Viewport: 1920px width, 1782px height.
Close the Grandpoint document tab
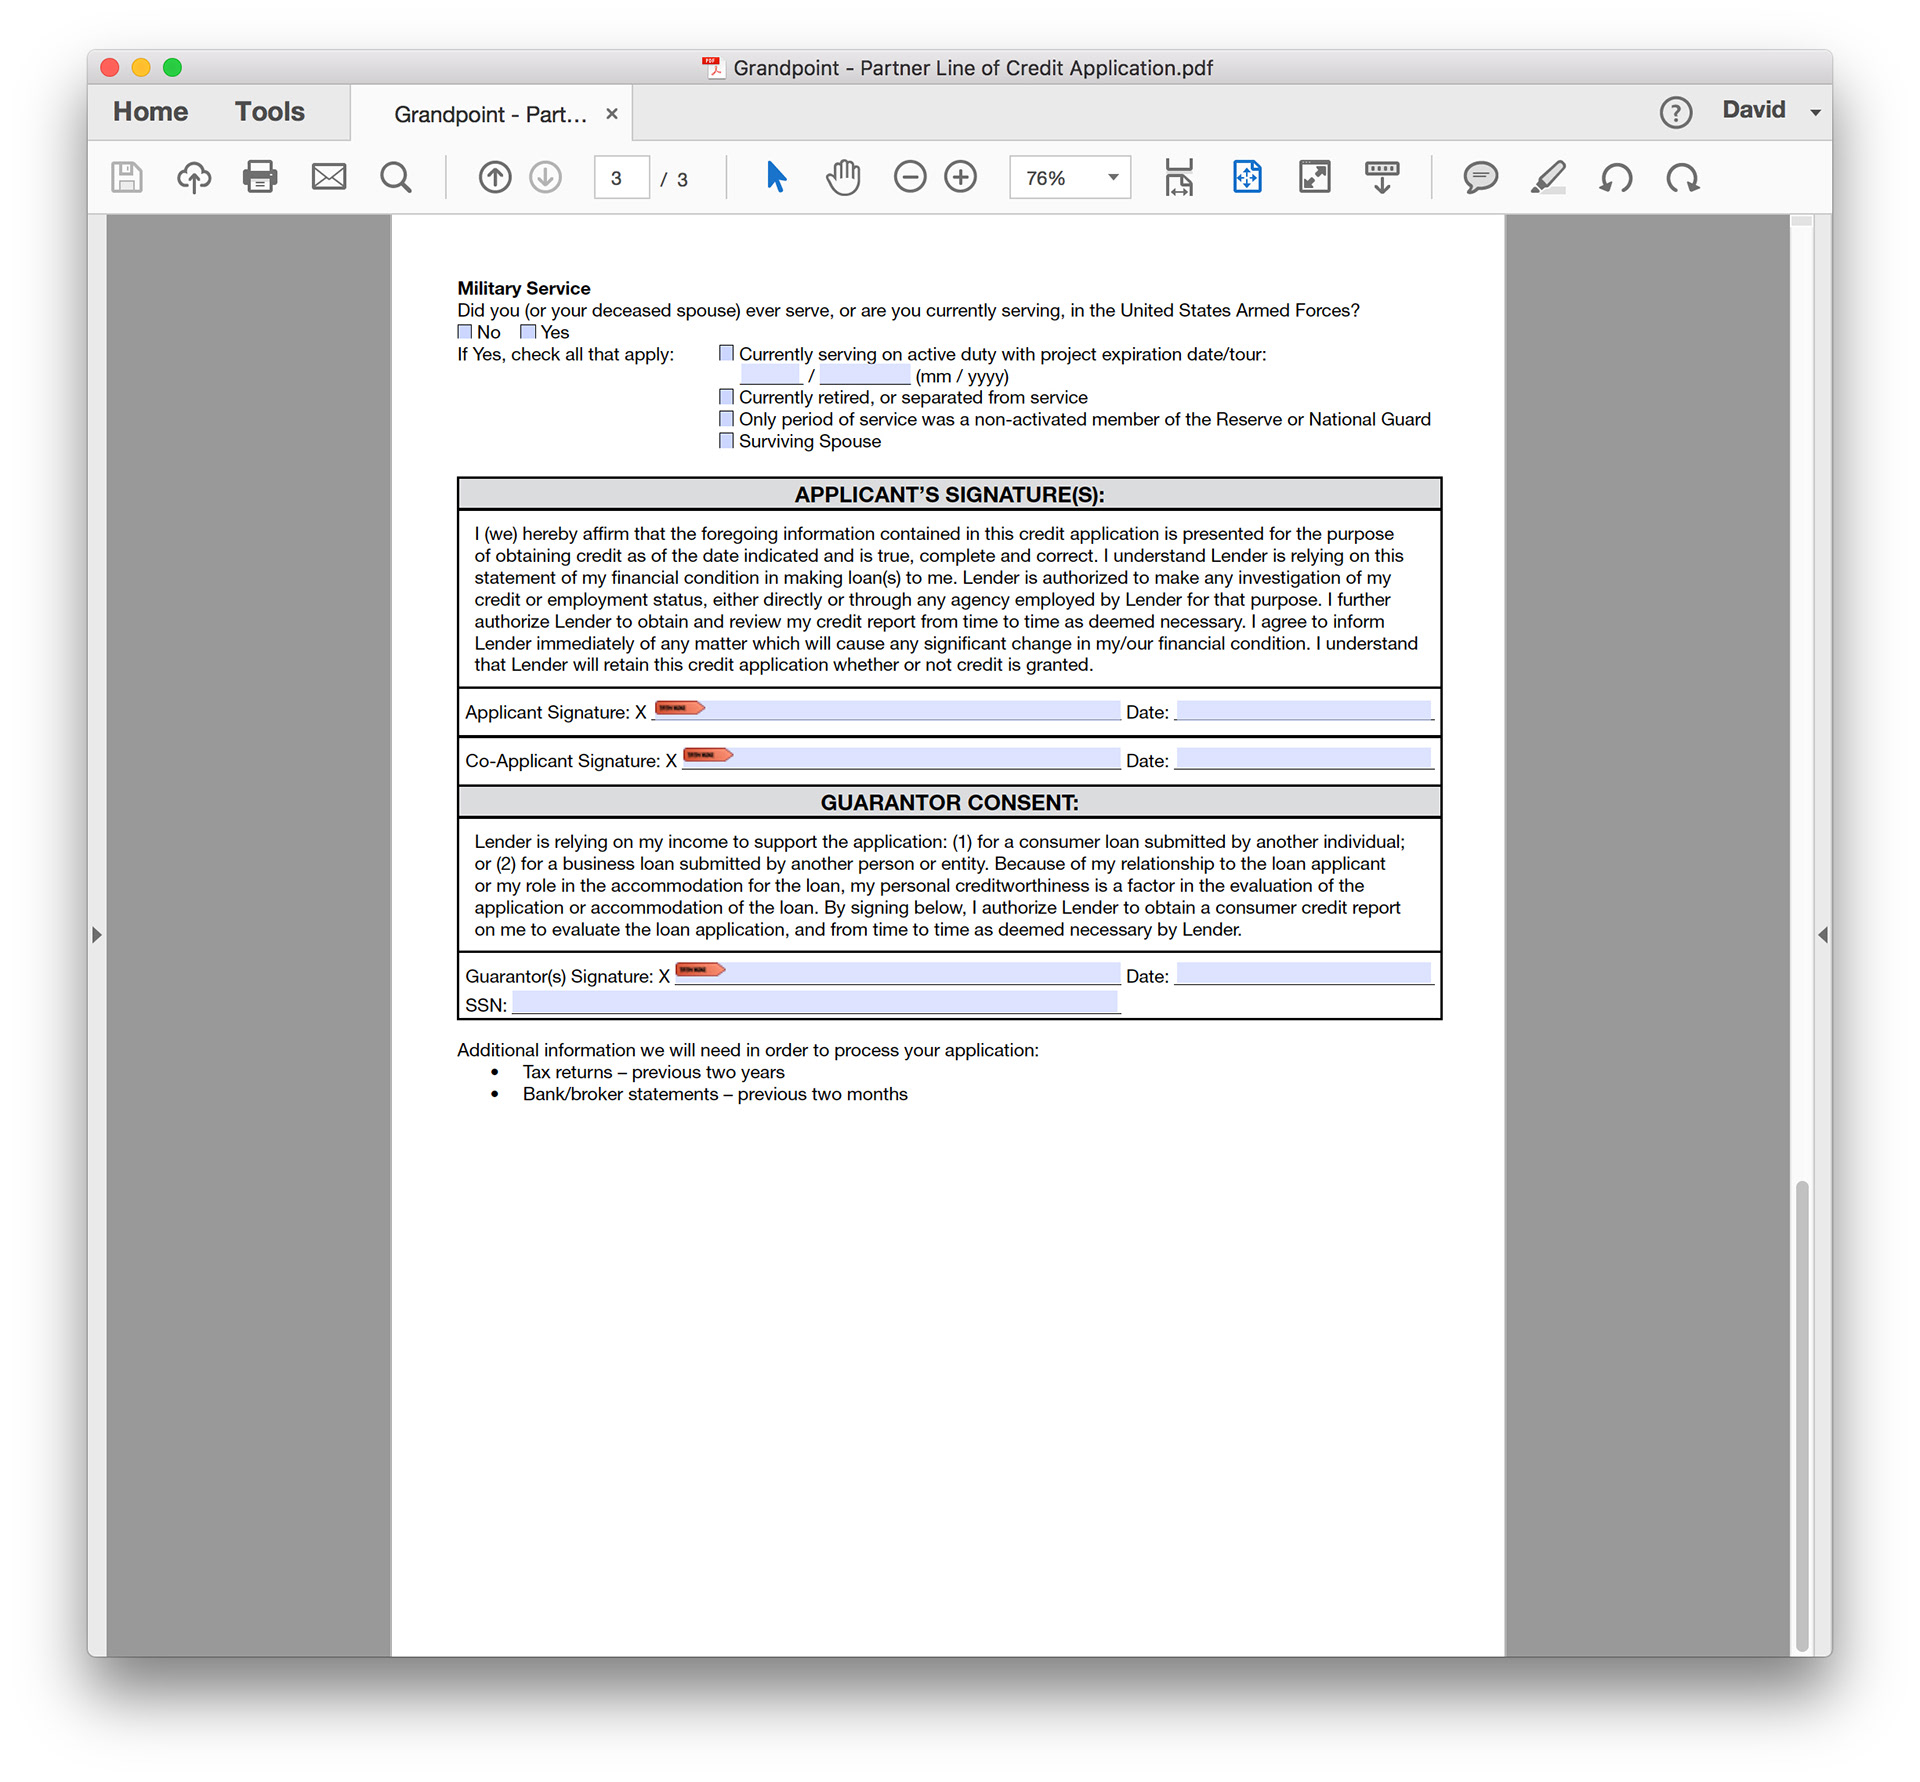coord(612,114)
